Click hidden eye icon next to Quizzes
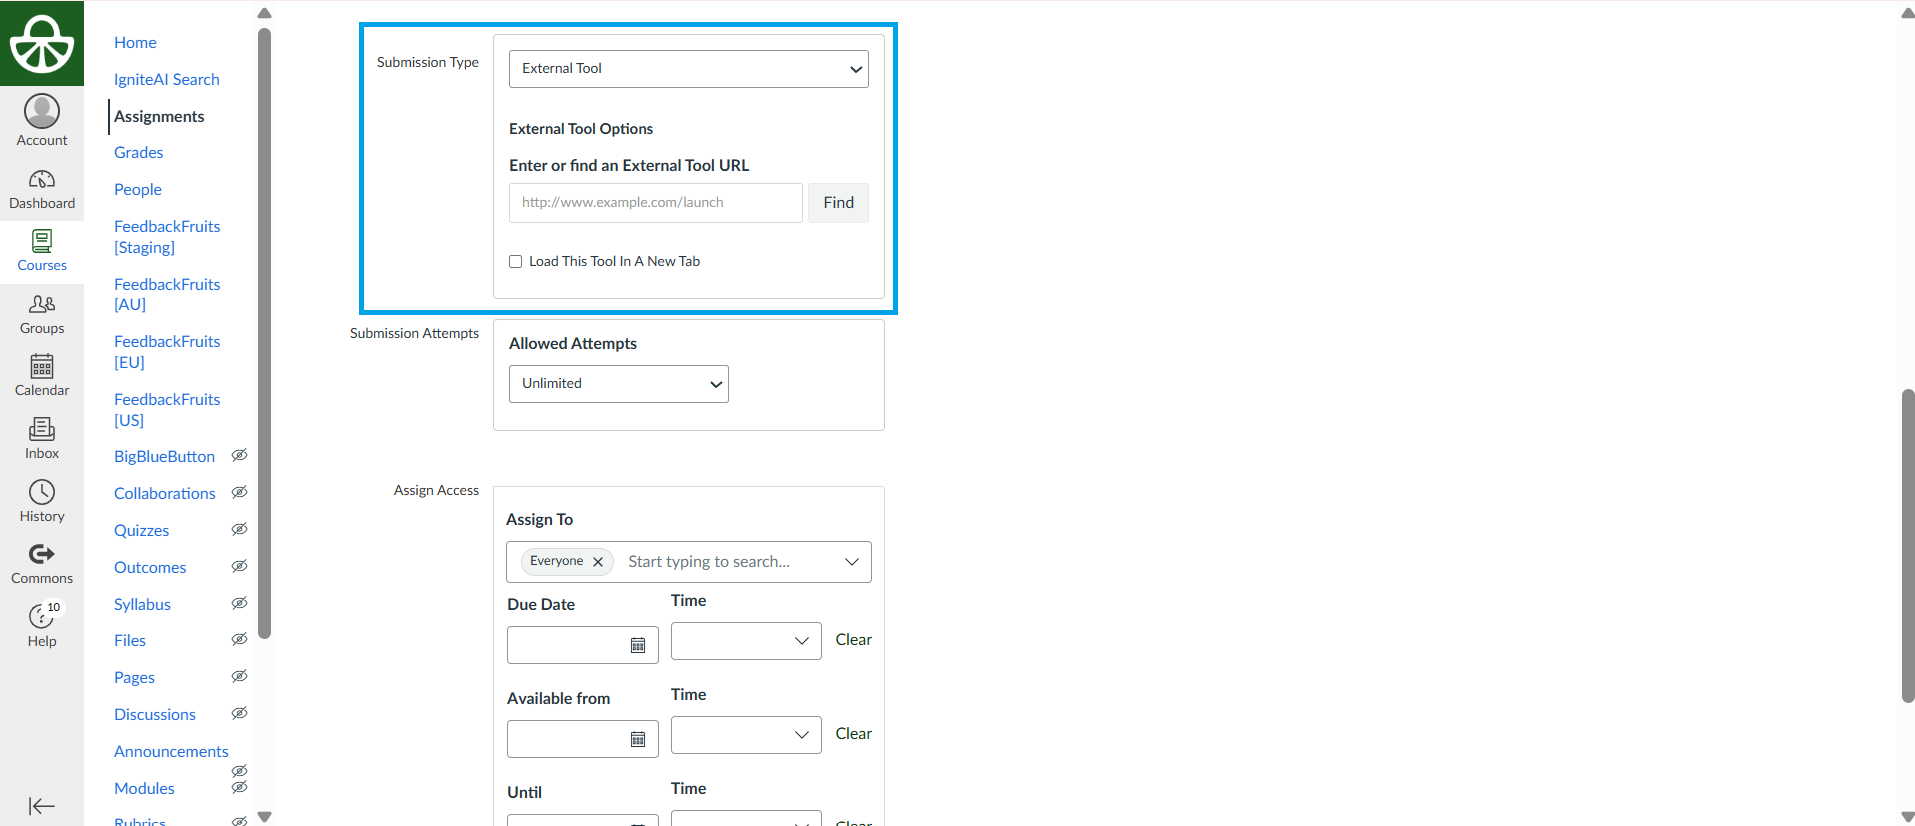 240,530
